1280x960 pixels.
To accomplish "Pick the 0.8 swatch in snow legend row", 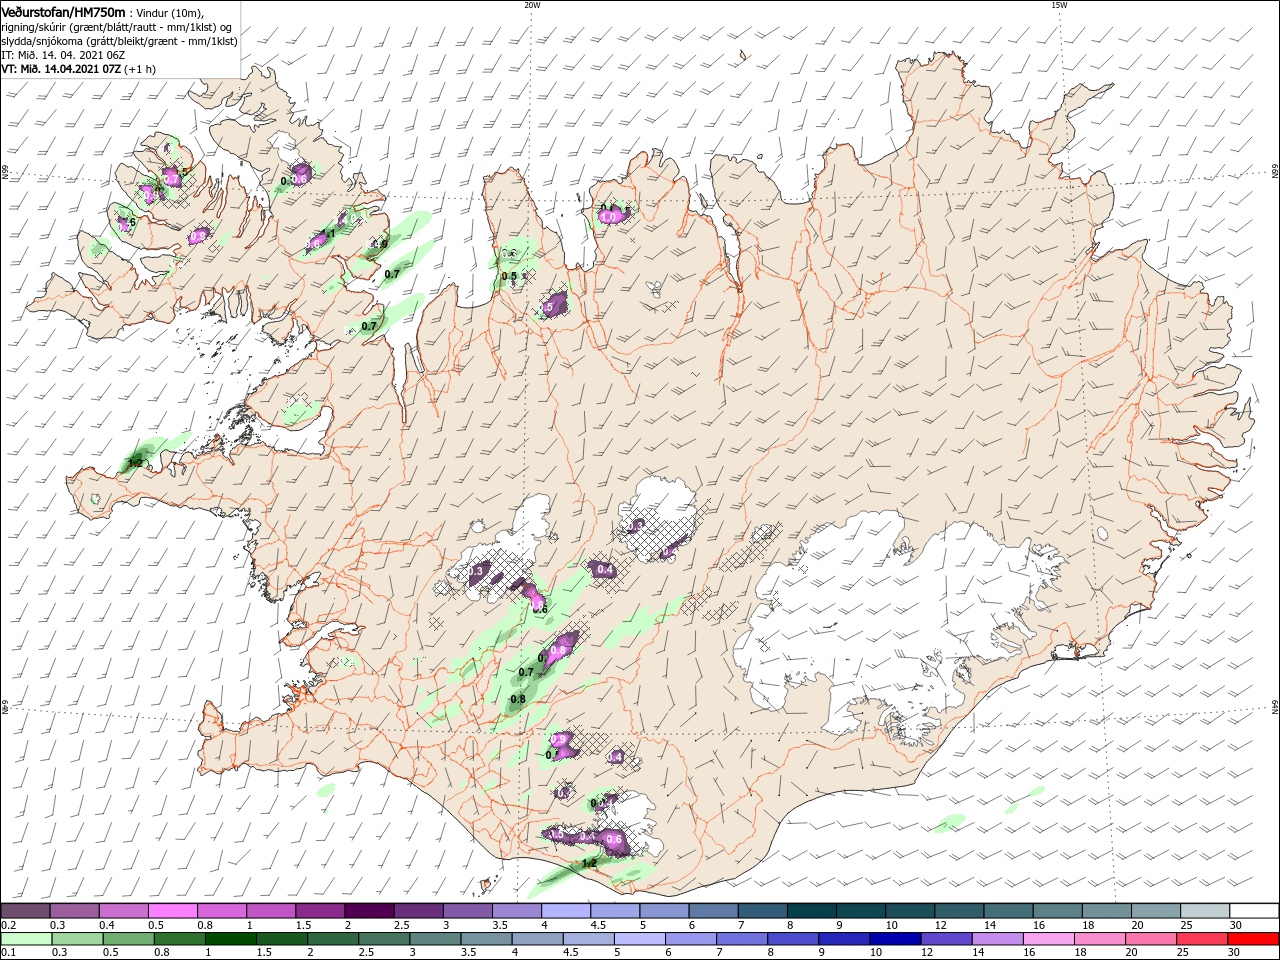I will 221,911.
